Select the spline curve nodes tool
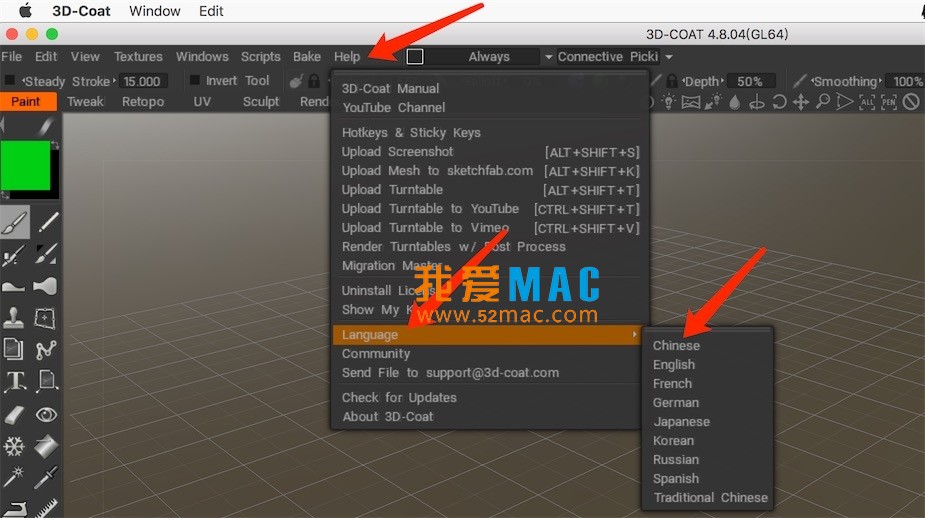The width and height of the screenshot is (925, 518). tap(45, 349)
